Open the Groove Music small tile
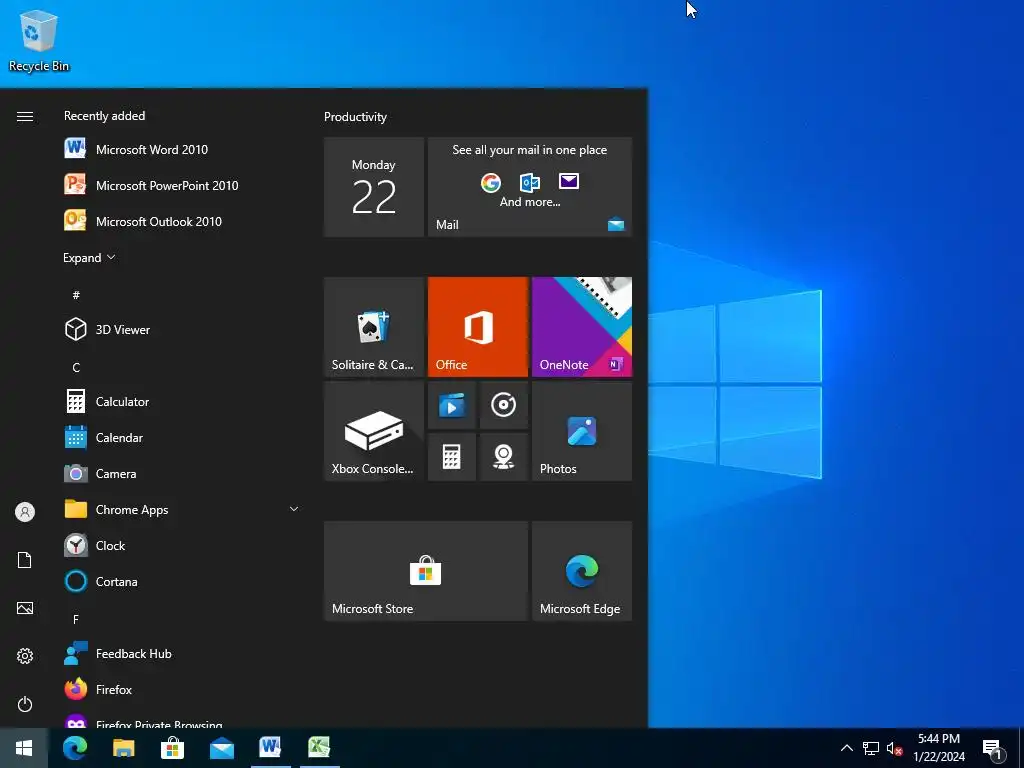Viewport: 1024px width, 768px height. coord(504,405)
